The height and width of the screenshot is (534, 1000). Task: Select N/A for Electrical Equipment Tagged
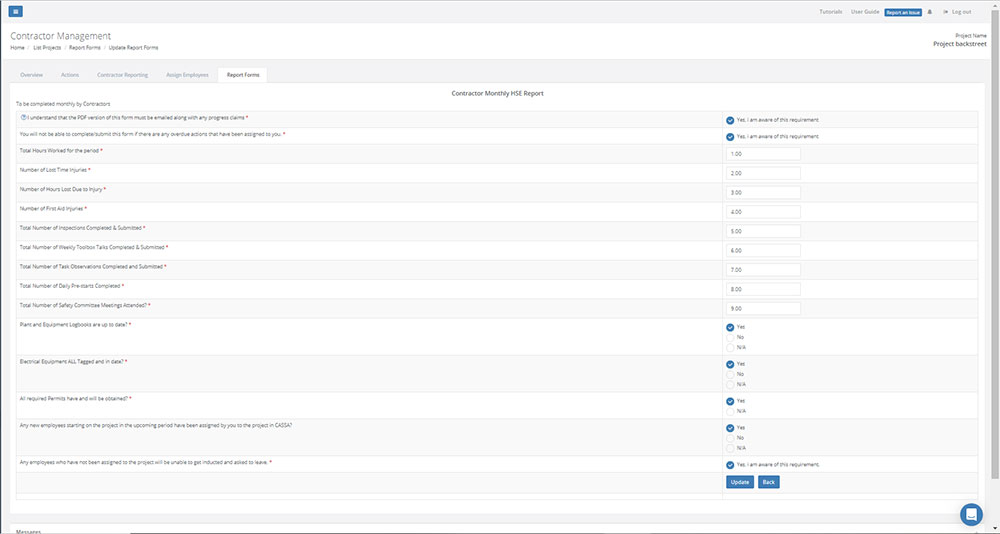pos(730,385)
